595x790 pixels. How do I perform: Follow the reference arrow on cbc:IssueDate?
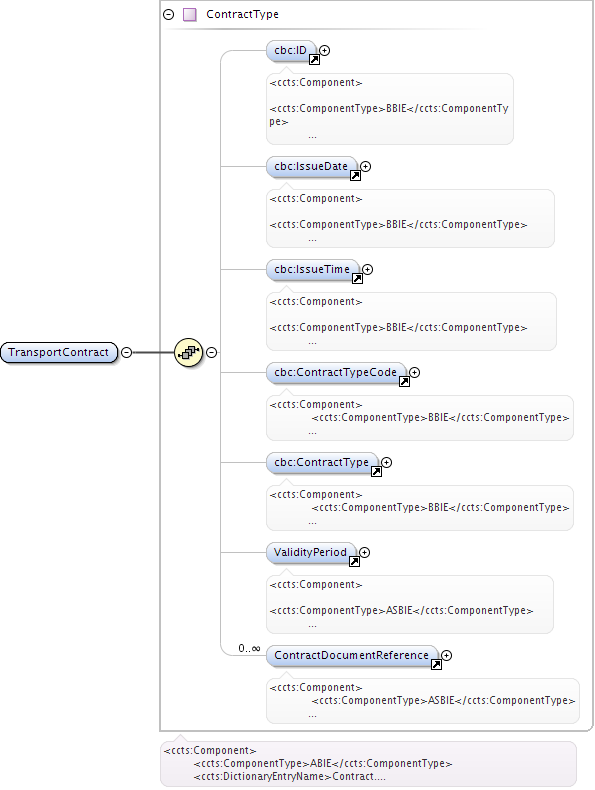pyautogui.click(x=355, y=175)
